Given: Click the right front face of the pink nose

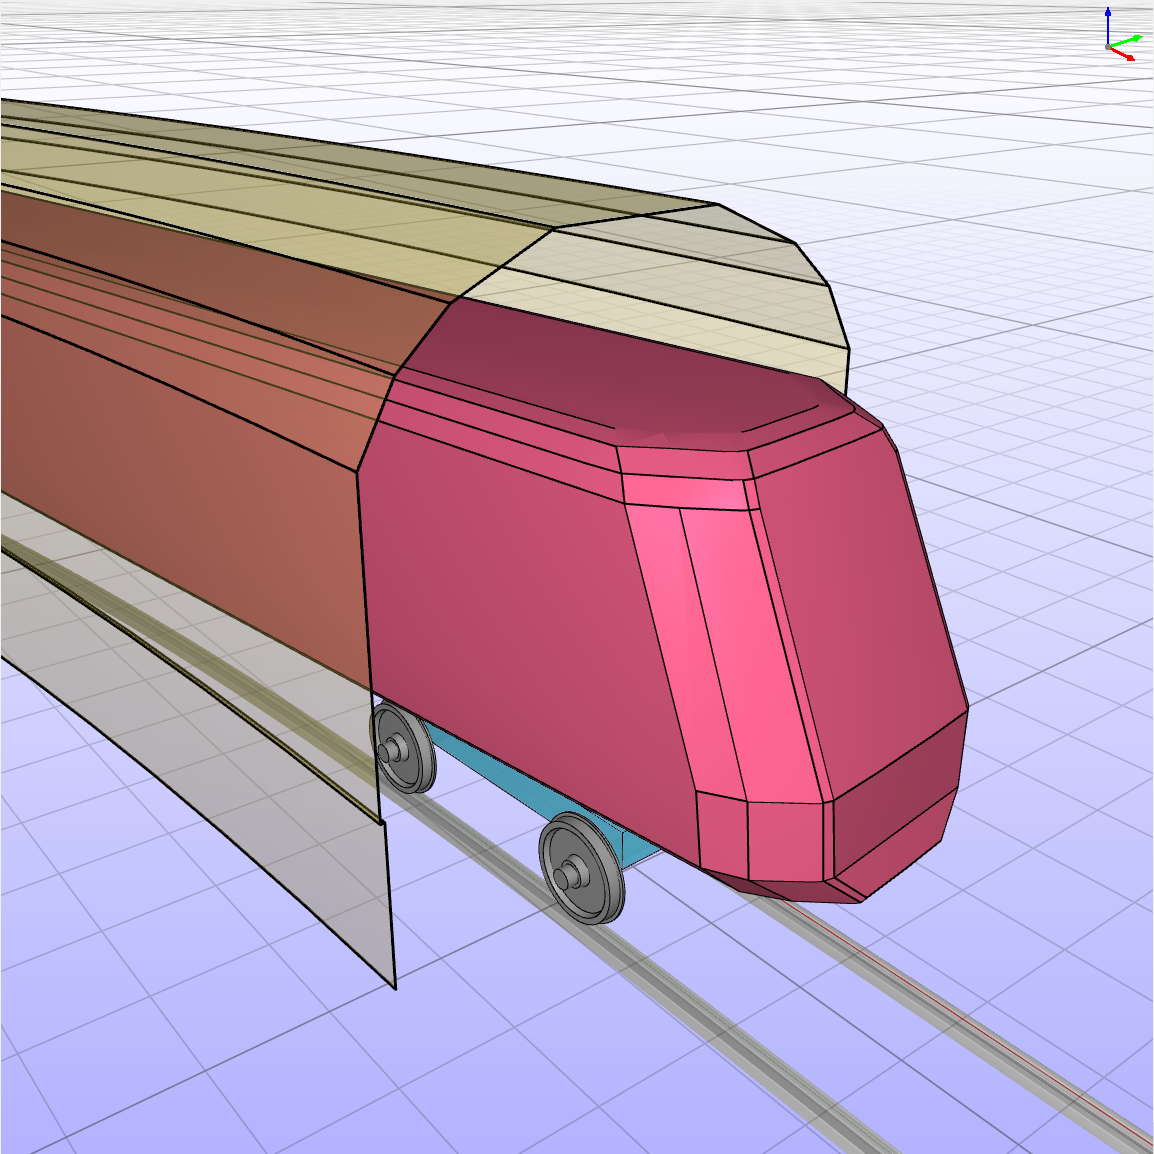Looking at the screenshot, I should click(x=860, y=600).
